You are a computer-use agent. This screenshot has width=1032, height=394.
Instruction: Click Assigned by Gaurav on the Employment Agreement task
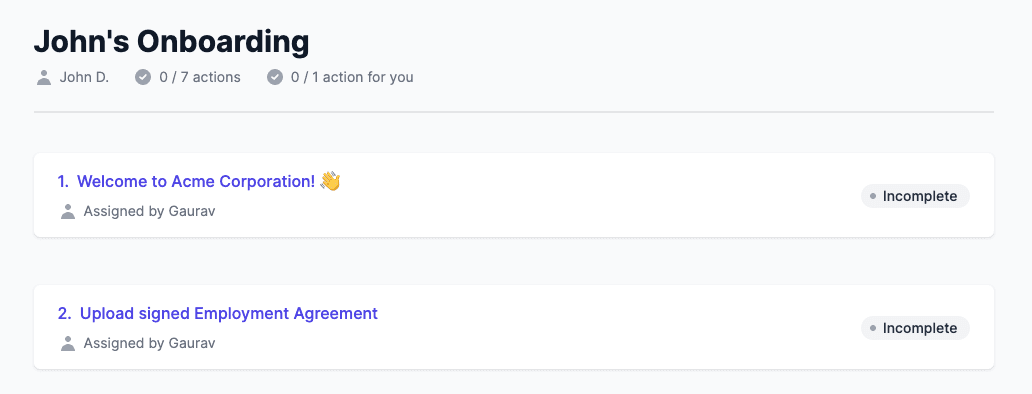[x=149, y=343]
